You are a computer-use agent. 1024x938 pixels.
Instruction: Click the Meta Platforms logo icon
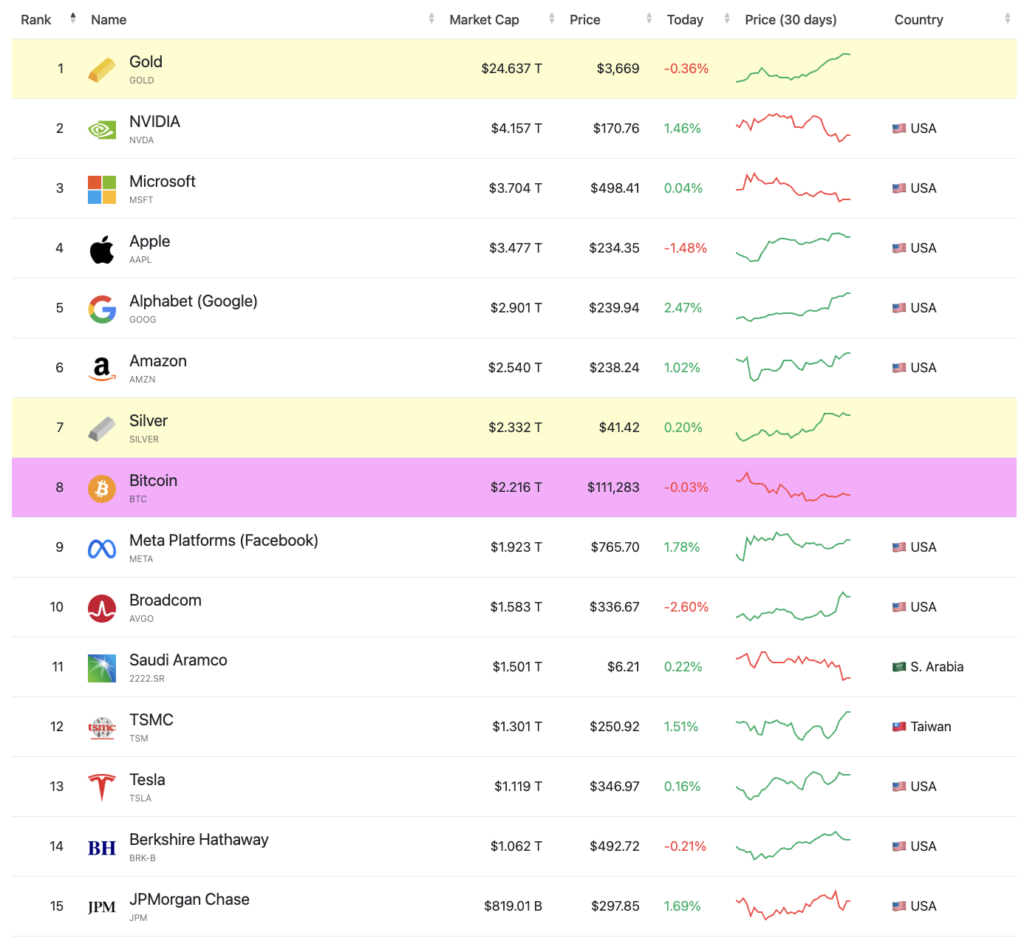click(102, 548)
